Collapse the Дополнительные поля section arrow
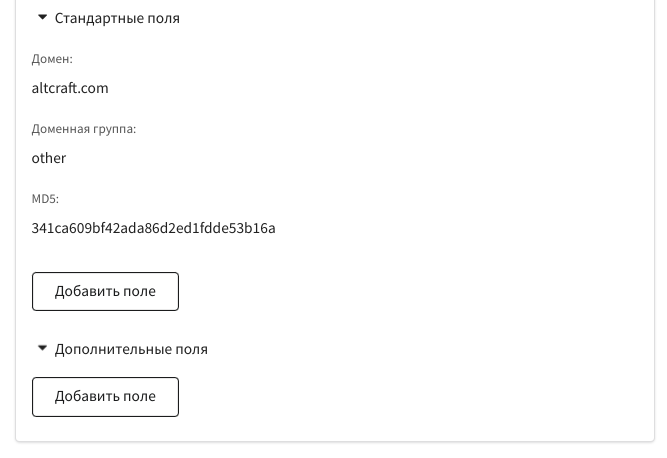 pyautogui.click(x=42, y=348)
